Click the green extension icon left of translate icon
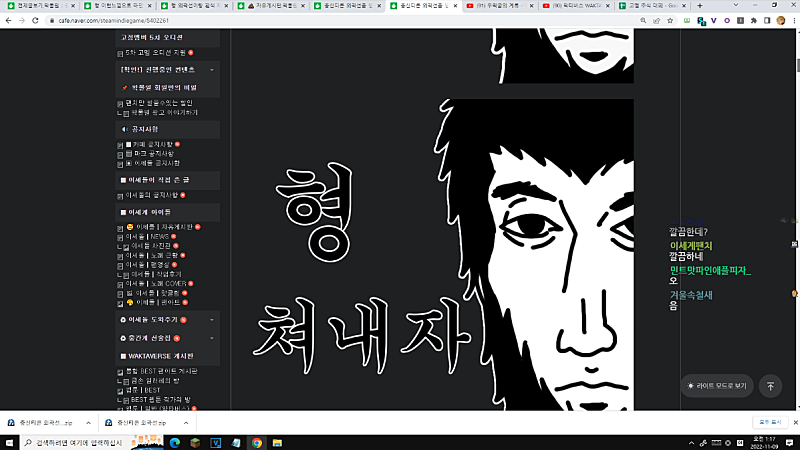The image size is (800, 450). tap(687, 20)
